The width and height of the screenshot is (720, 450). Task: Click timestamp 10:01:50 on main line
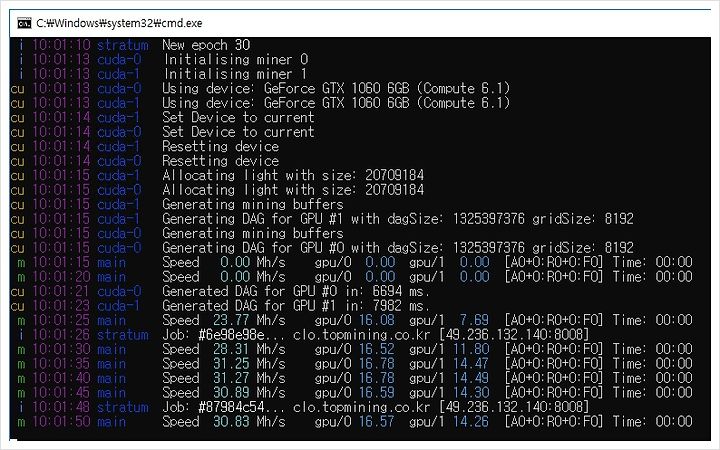click(62, 422)
